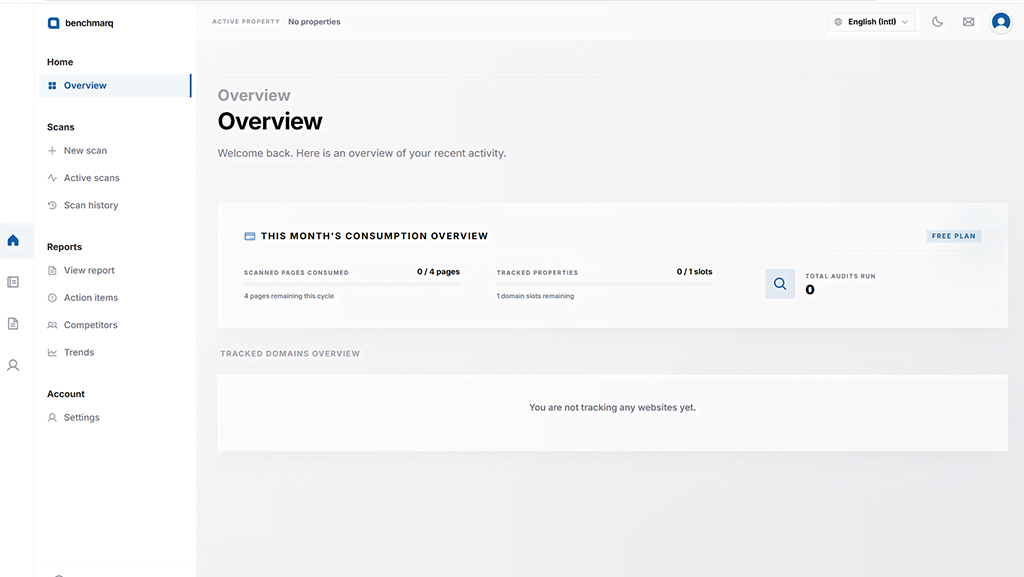Click the 'Reports' sidebar section header

coord(64,247)
